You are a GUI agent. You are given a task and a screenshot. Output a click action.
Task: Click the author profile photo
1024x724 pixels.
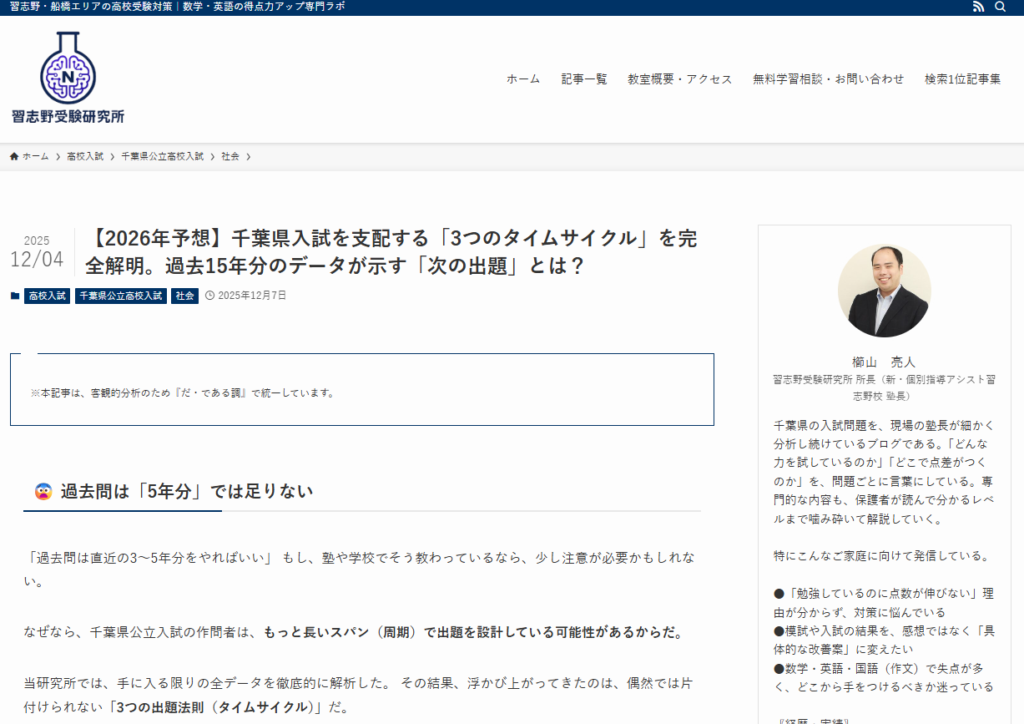pos(884,291)
